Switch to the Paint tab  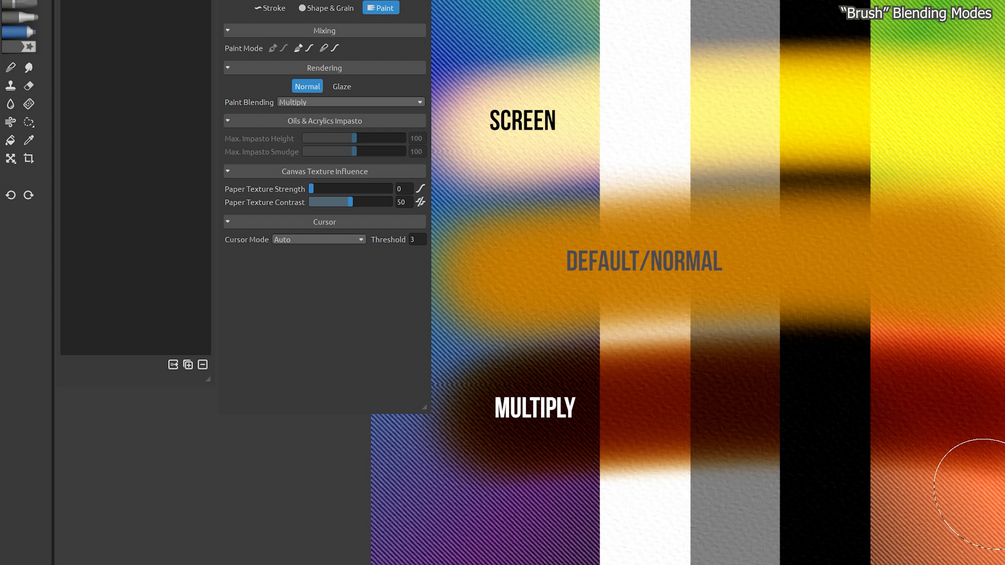(381, 8)
